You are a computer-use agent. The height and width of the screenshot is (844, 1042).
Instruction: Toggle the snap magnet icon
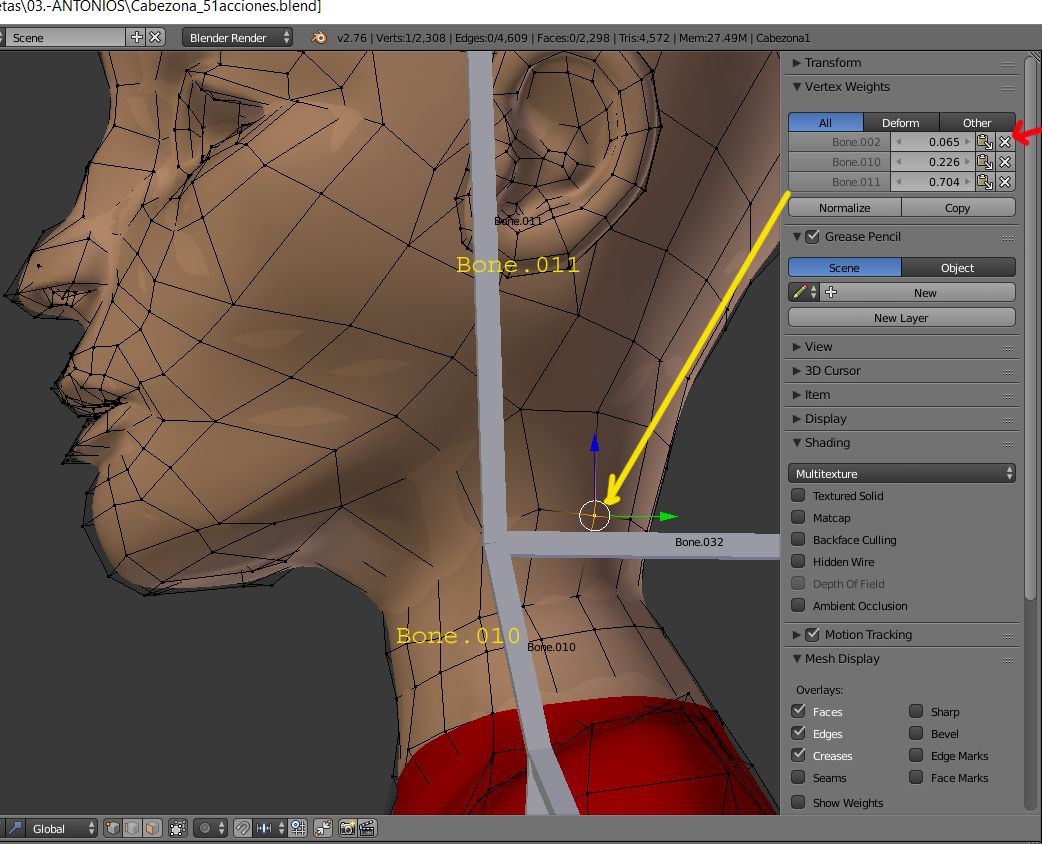click(243, 828)
